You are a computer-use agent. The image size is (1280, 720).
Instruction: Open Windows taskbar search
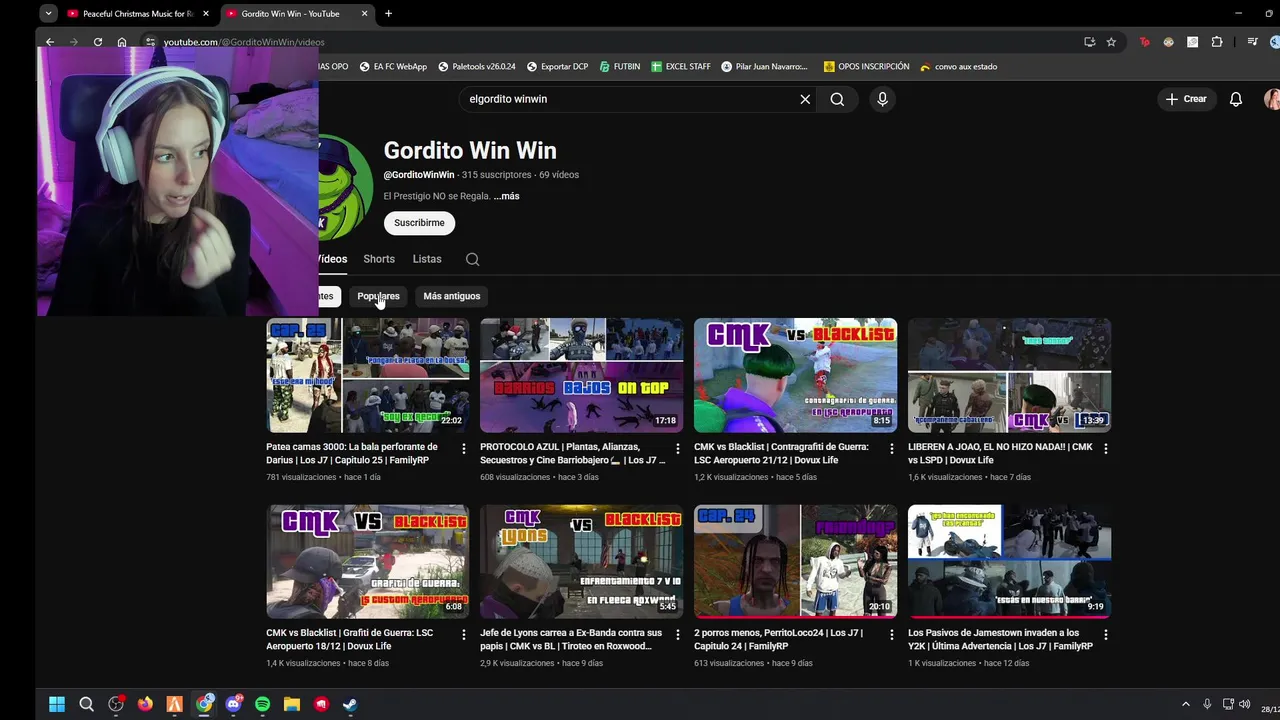pos(86,704)
